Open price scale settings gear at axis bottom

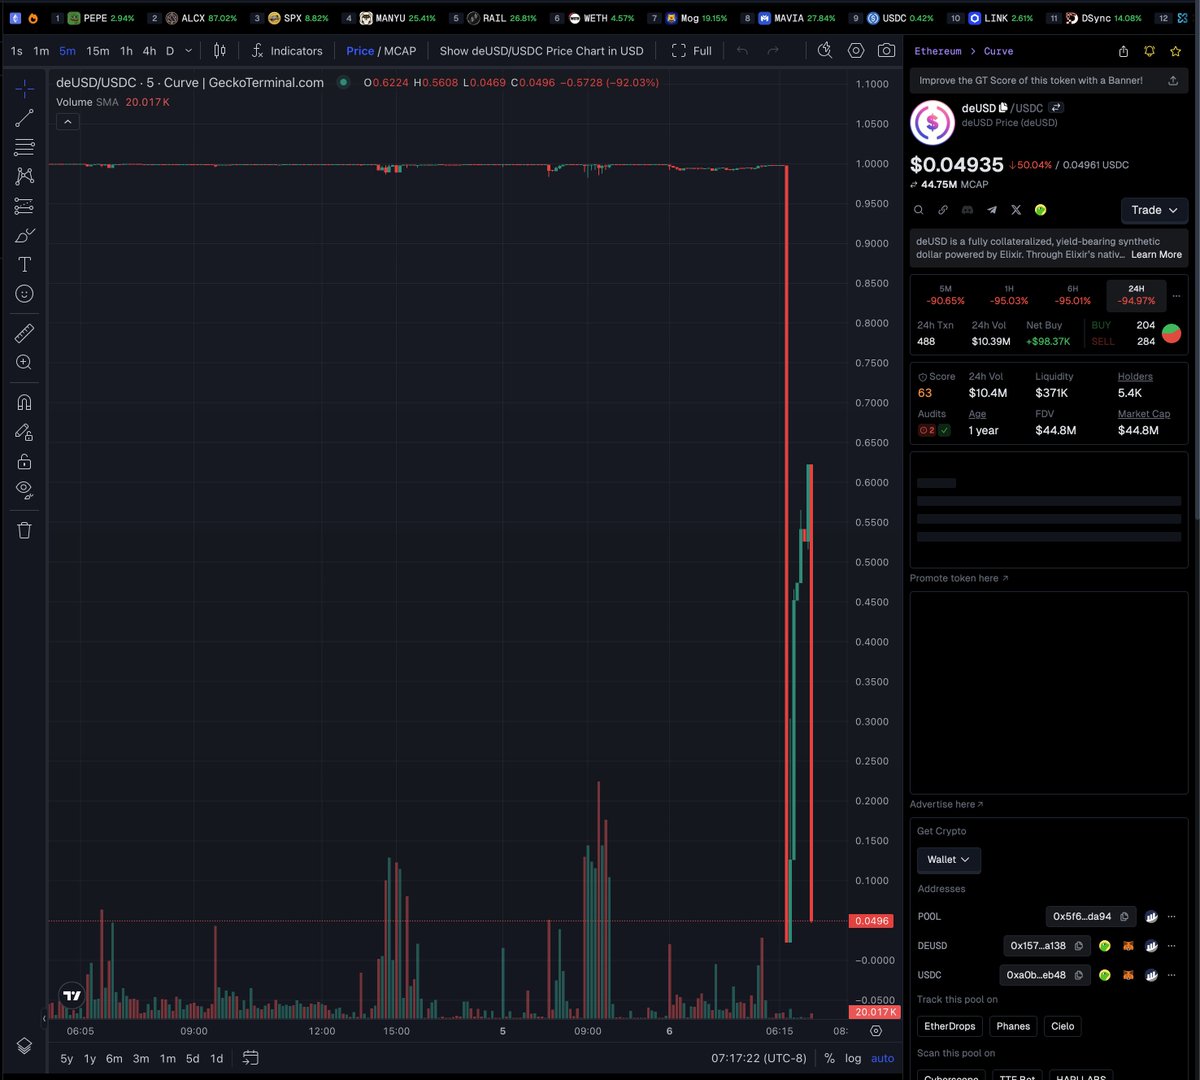pyautogui.click(x=876, y=1031)
